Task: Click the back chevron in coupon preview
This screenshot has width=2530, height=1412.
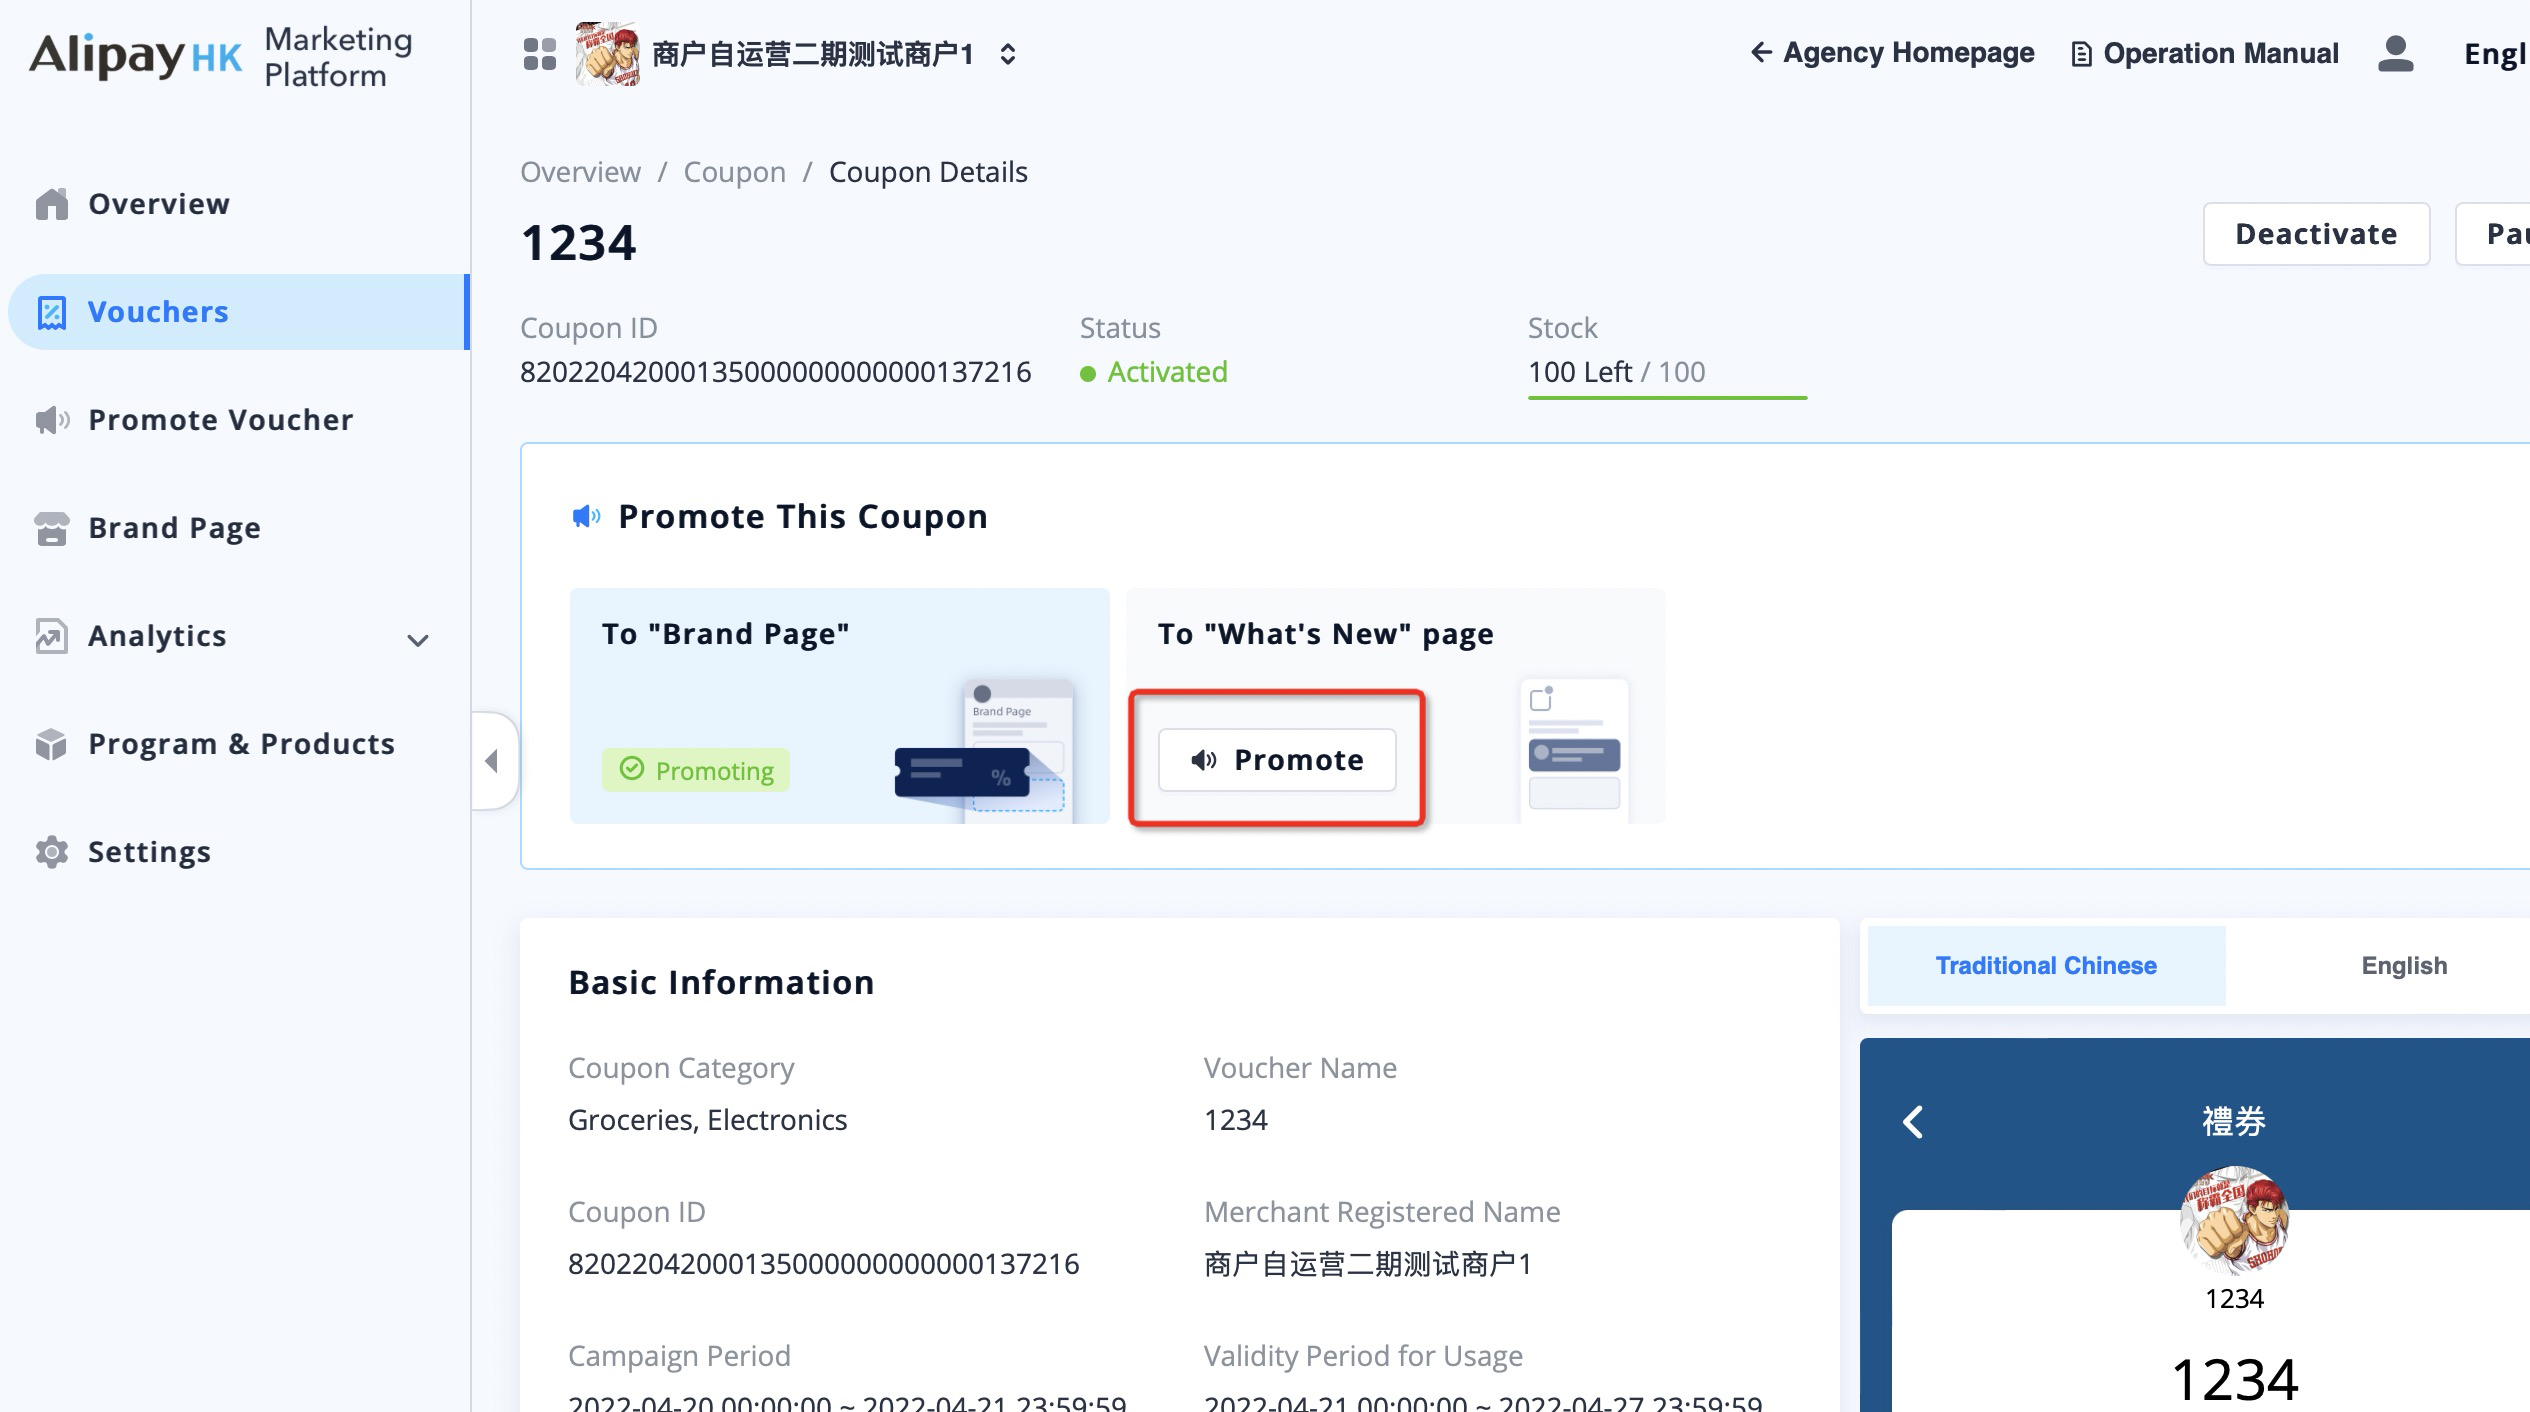Action: coord(1913,1122)
